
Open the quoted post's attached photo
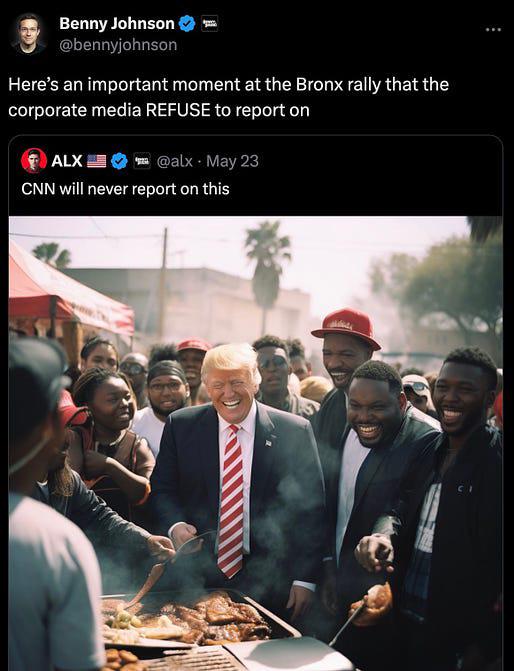click(x=256, y=443)
